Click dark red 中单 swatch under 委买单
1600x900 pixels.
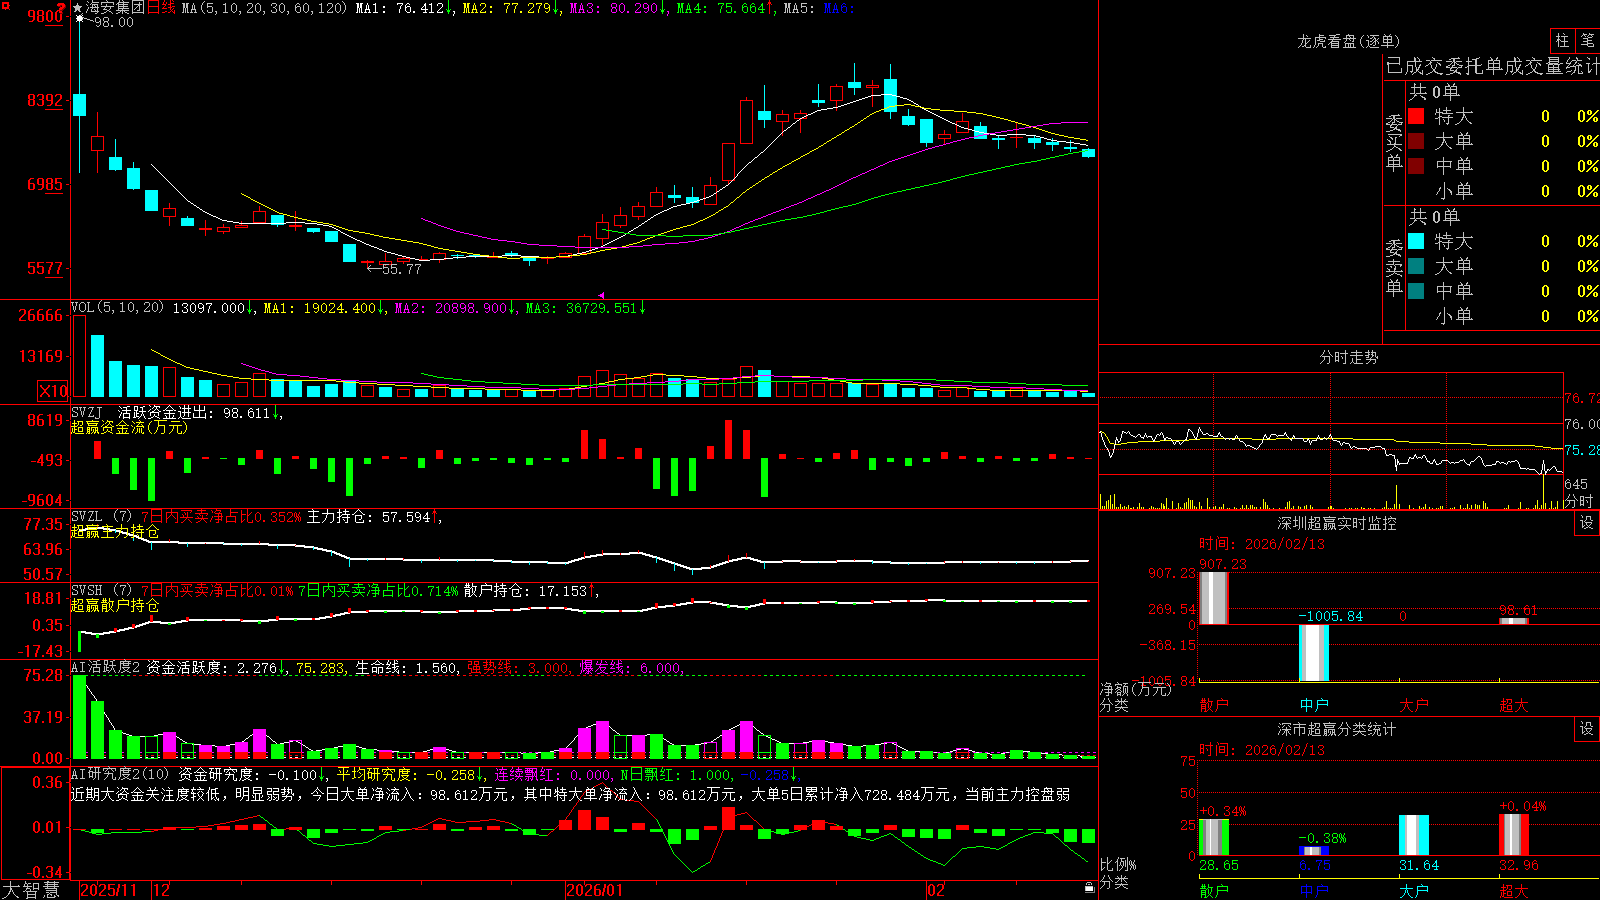pyautogui.click(x=1416, y=166)
